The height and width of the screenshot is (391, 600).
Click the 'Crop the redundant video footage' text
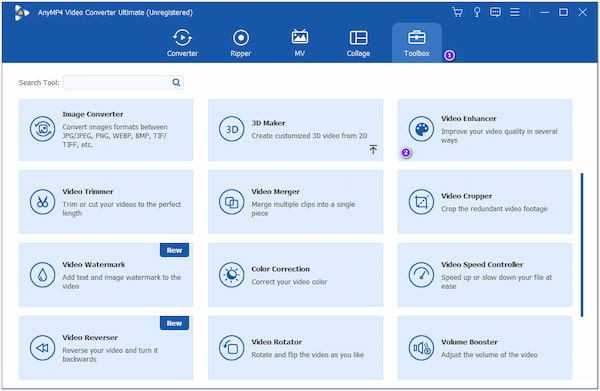click(494, 209)
